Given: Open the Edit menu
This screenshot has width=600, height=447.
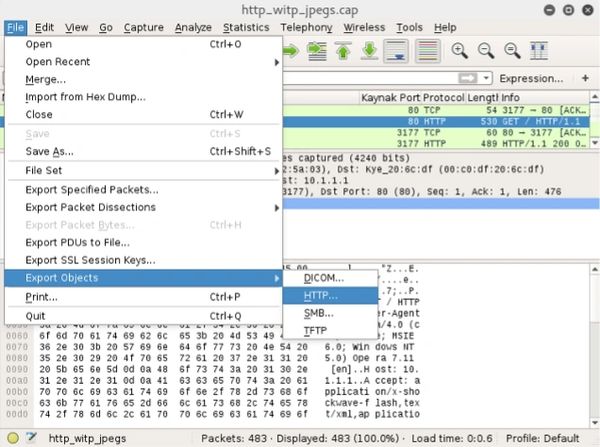Looking at the screenshot, I should pos(44,28).
